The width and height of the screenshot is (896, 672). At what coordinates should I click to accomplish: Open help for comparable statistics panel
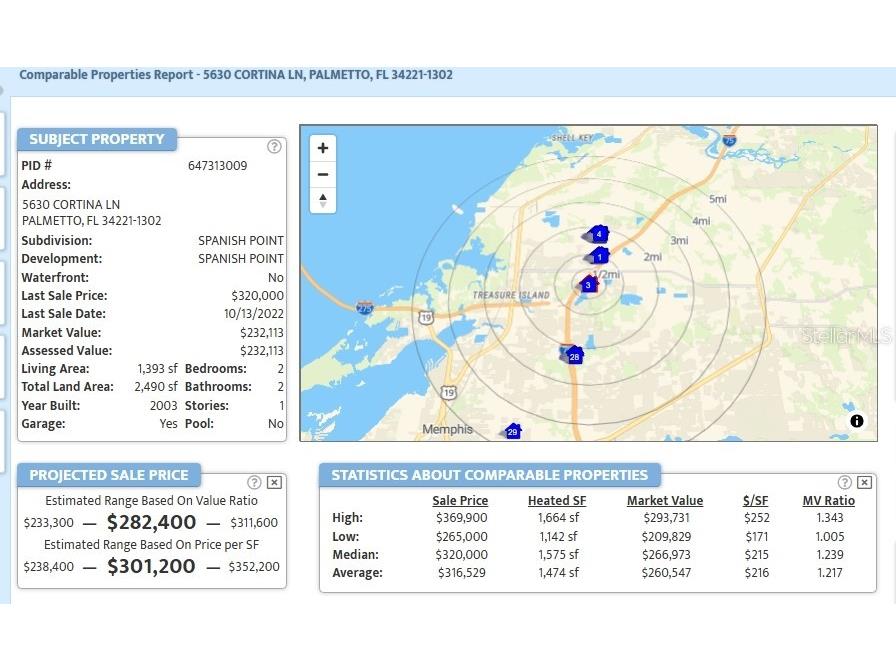pyautogui.click(x=845, y=482)
